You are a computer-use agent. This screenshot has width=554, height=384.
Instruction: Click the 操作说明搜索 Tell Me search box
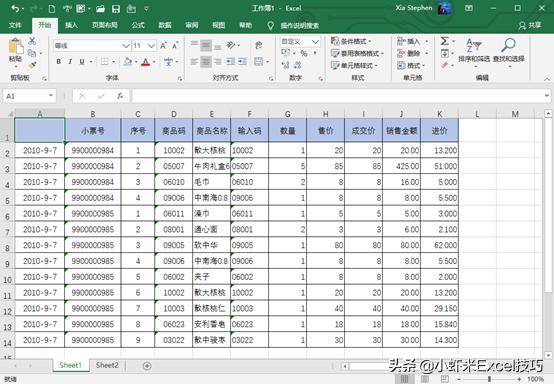click(300, 25)
